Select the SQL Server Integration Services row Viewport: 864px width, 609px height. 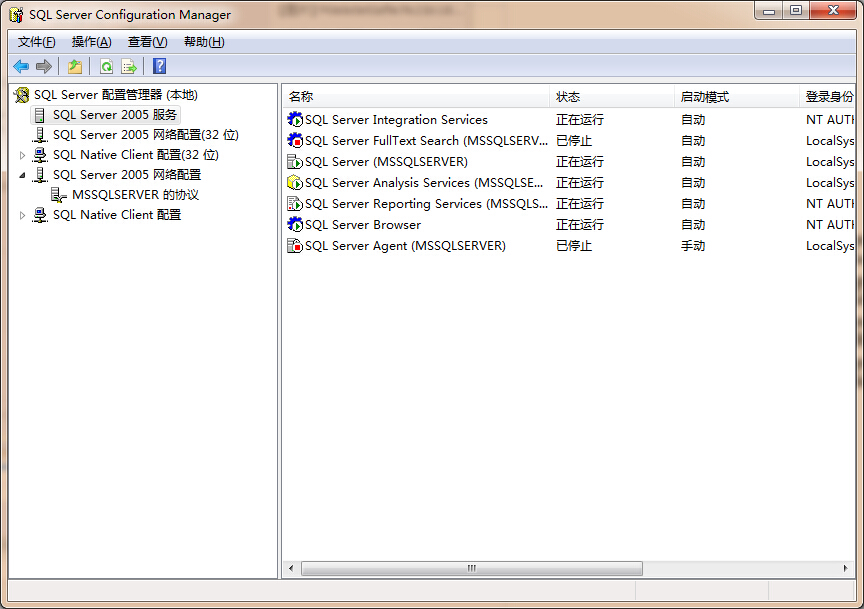(x=570, y=120)
